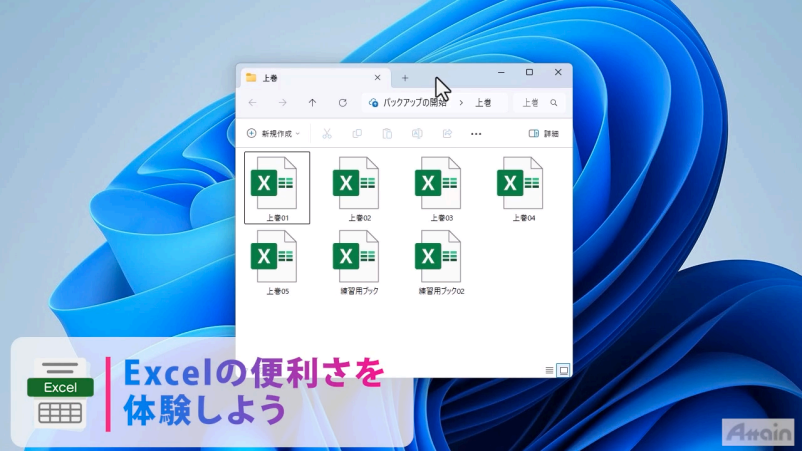Viewport: 802px width, 451px height.
Task: Navigate up one folder level
Action: pos(312,102)
